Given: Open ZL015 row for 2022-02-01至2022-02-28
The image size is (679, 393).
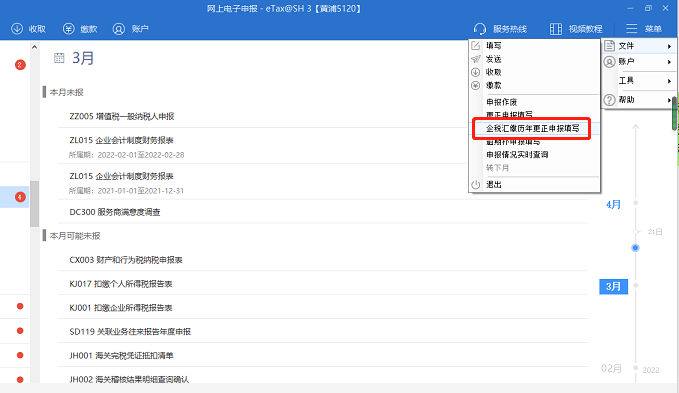Looking at the screenshot, I should click(x=323, y=146).
